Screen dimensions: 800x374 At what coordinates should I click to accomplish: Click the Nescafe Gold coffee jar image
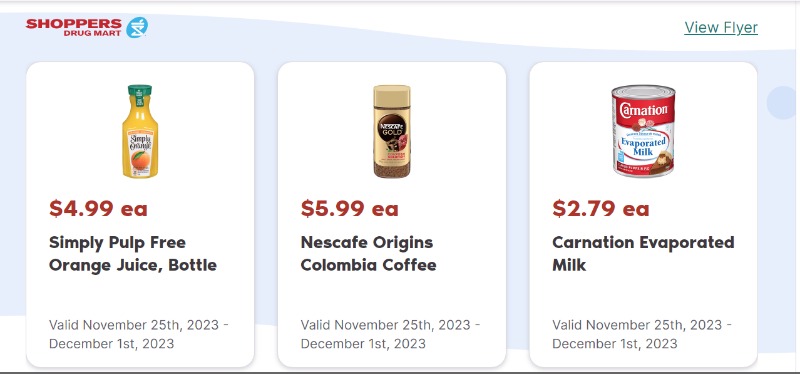tap(392, 131)
